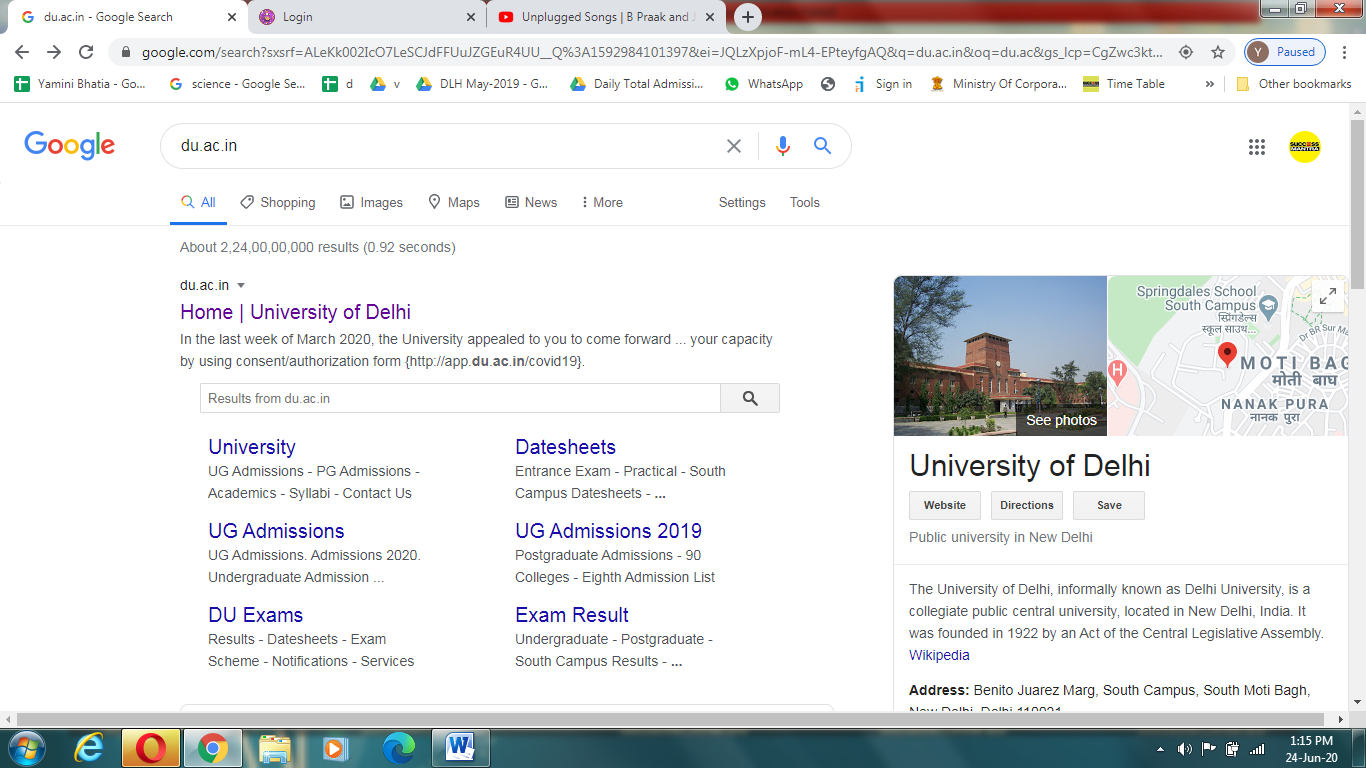Open the Datesheets sitelink
The height and width of the screenshot is (768, 1366).
565,447
